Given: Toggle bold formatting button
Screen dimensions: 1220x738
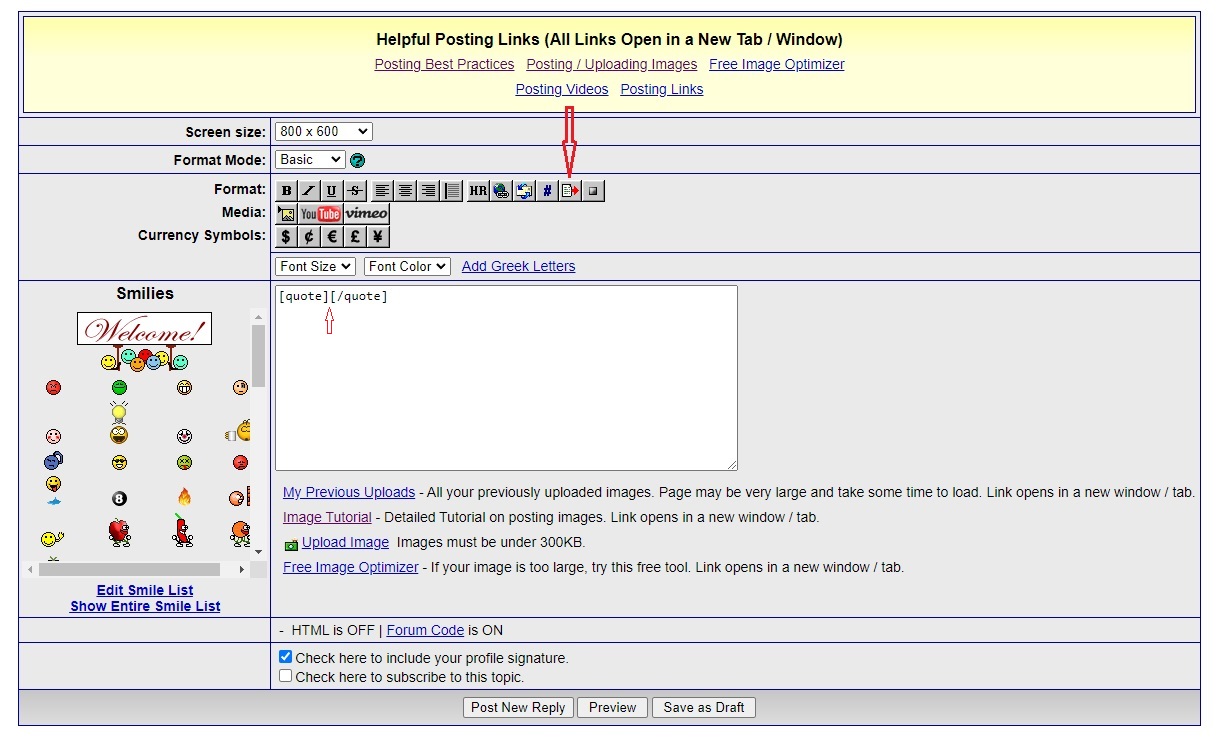Looking at the screenshot, I should (x=286, y=190).
